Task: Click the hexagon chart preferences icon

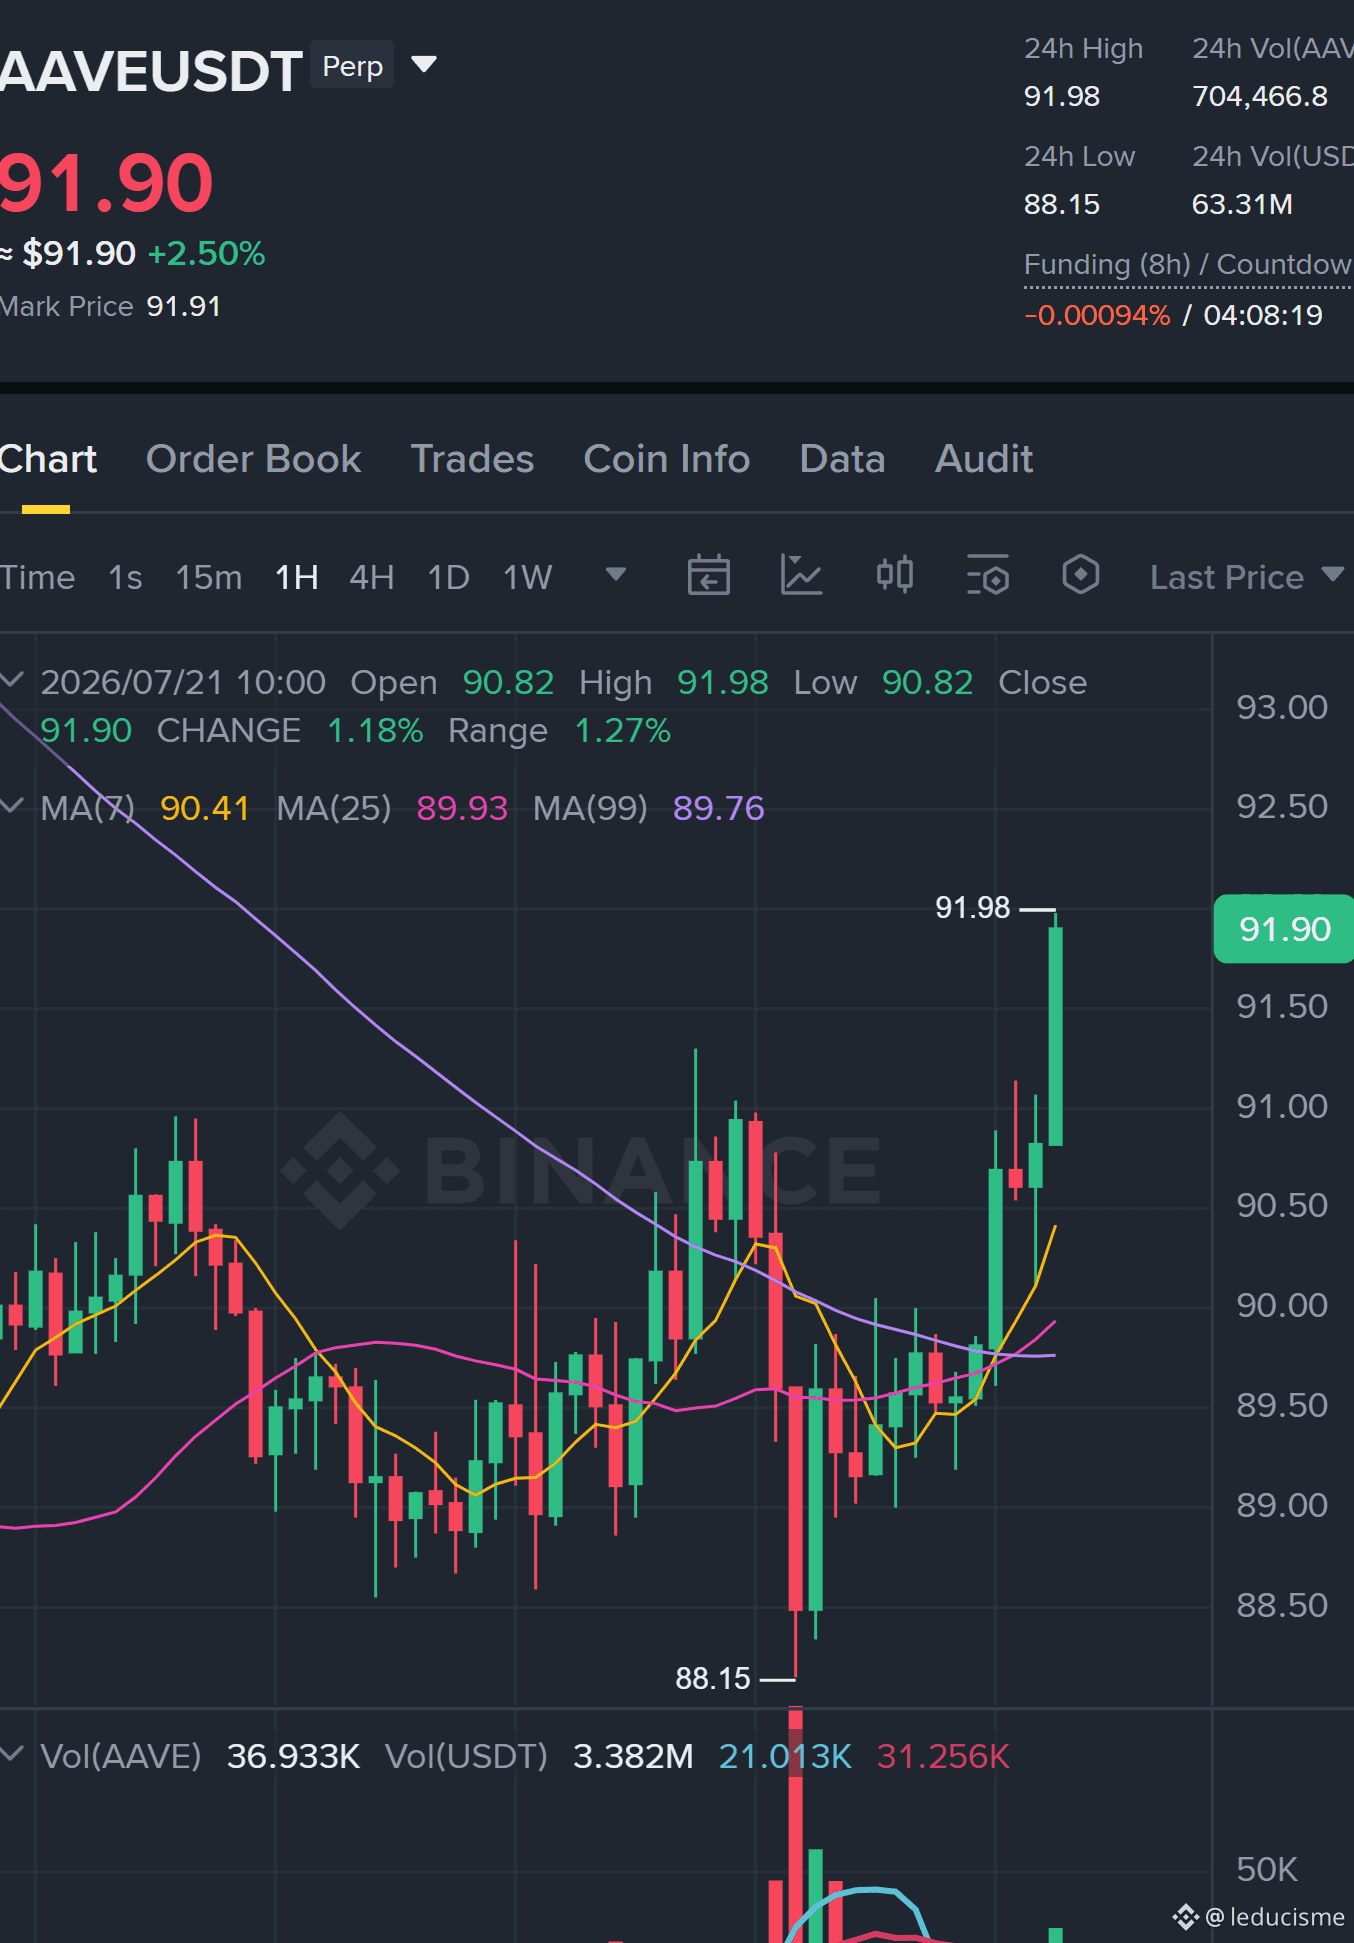Action: click(1081, 575)
